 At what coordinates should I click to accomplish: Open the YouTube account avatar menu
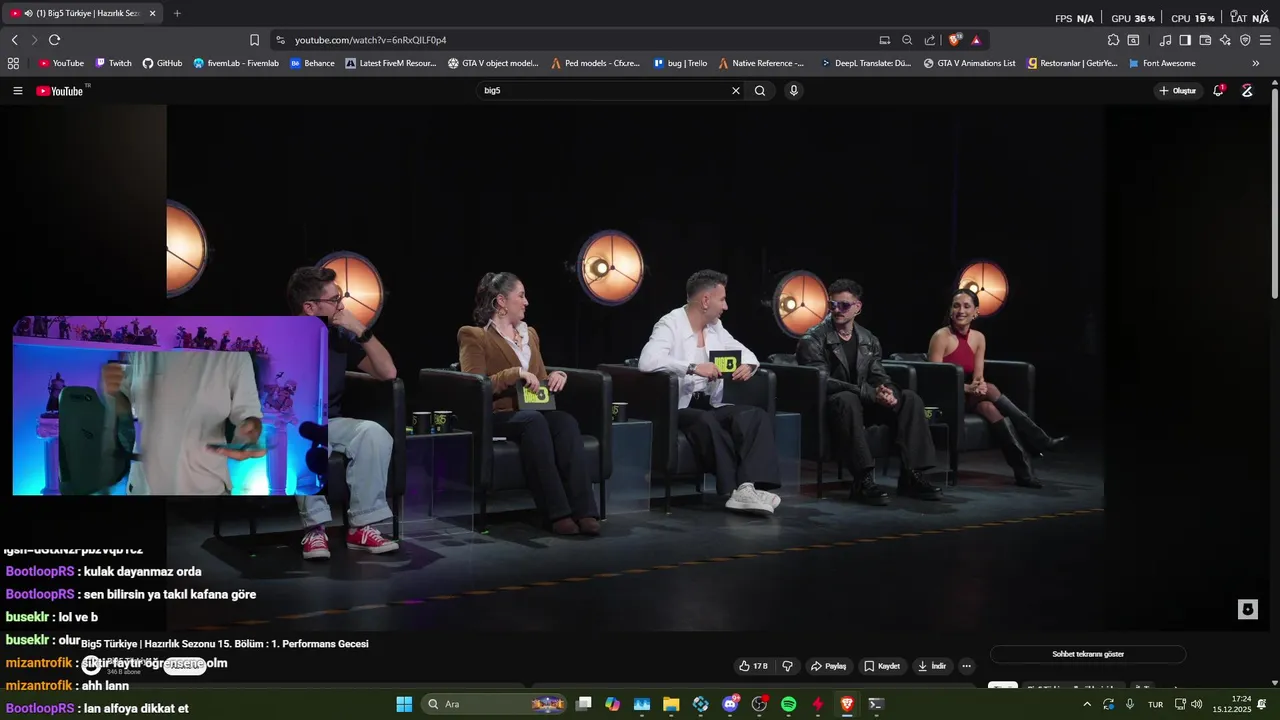[x=1247, y=91]
